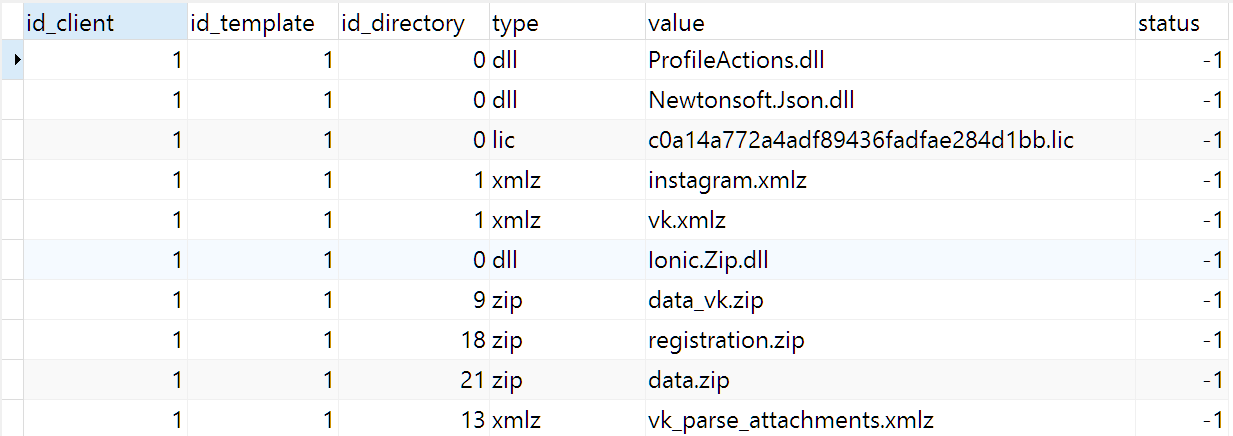
Task: Click the current row indicator arrow
Action: point(11,60)
